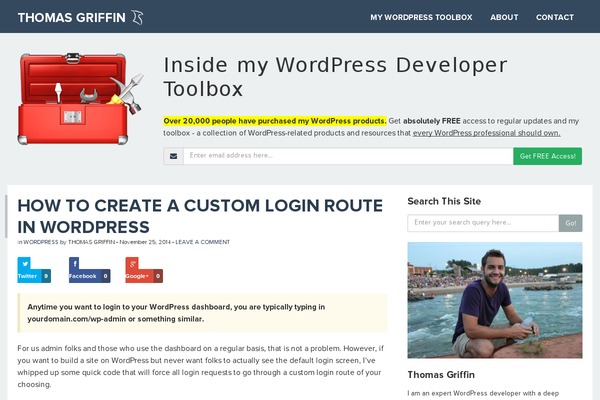The height and width of the screenshot is (400, 600).
Task: Open the Contact page
Action: coord(554,17)
